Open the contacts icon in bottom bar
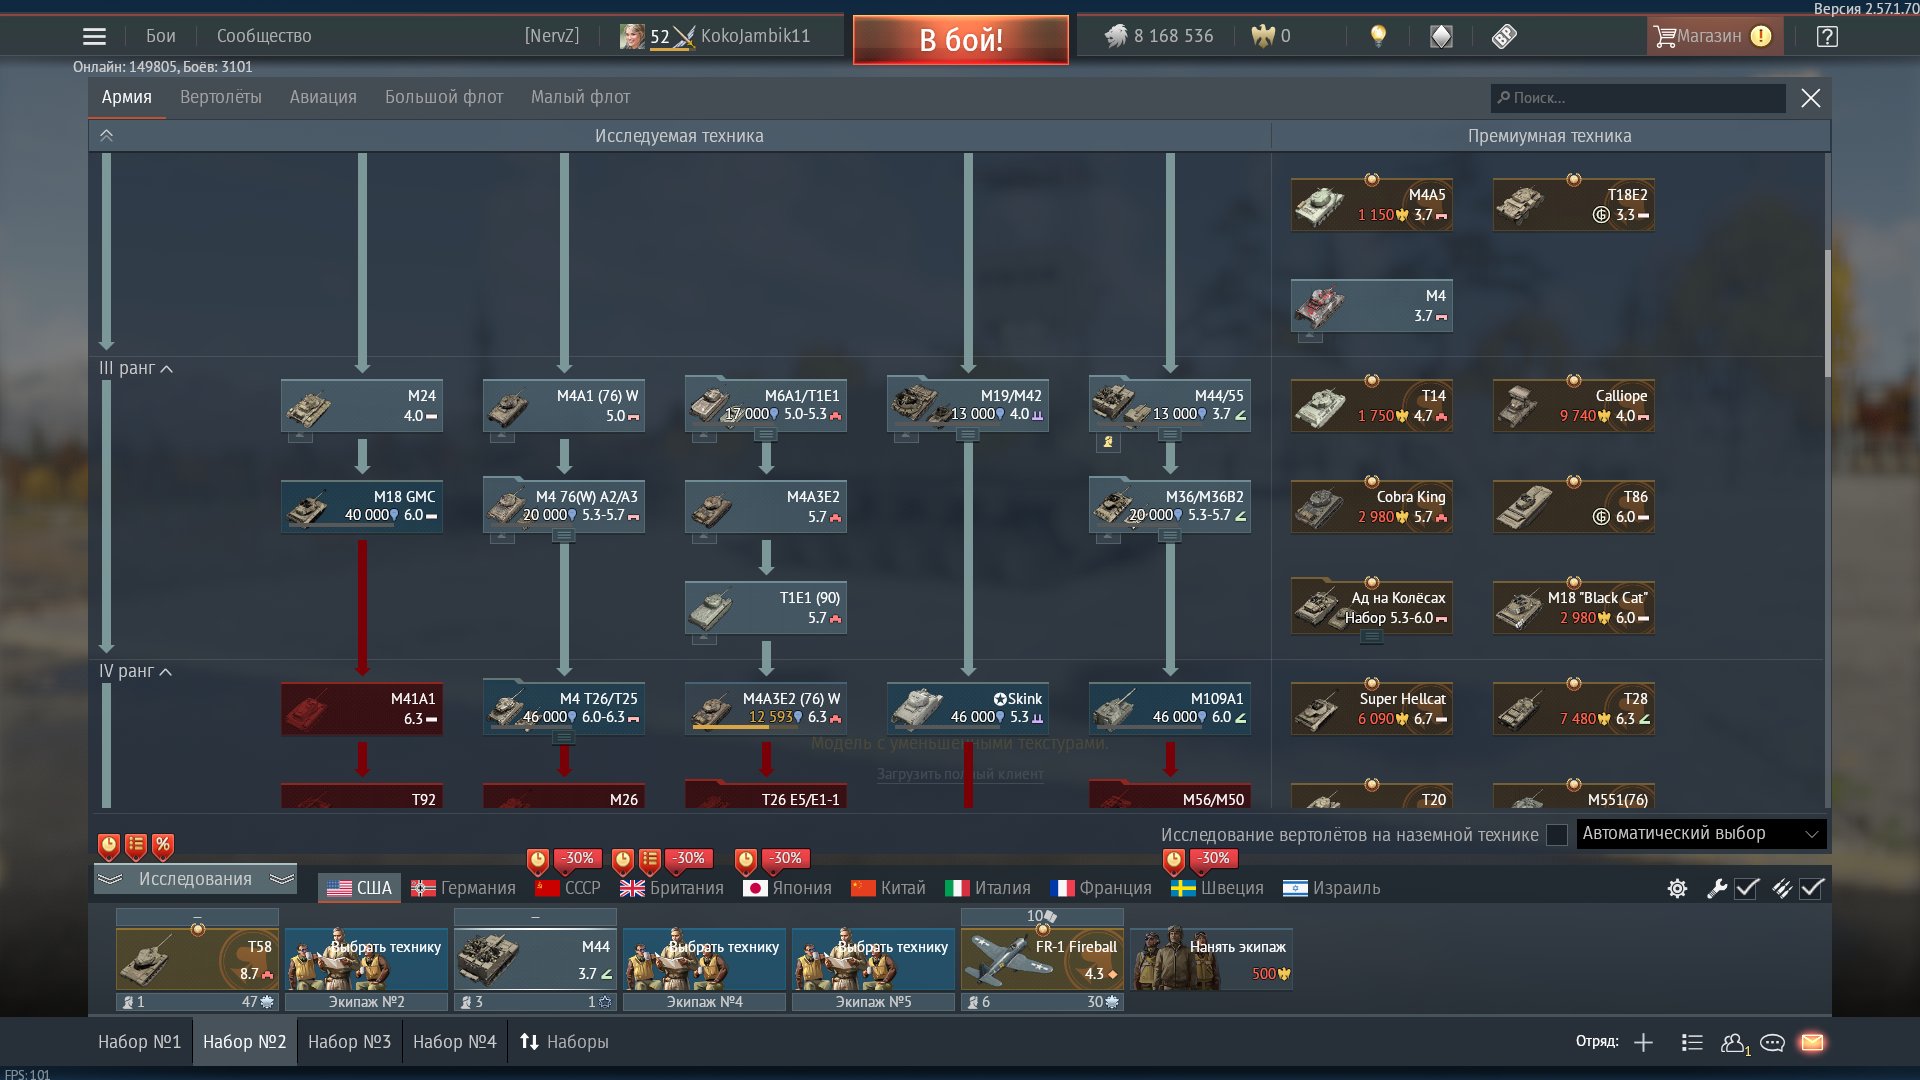This screenshot has width=1920, height=1080. click(1735, 1043)
